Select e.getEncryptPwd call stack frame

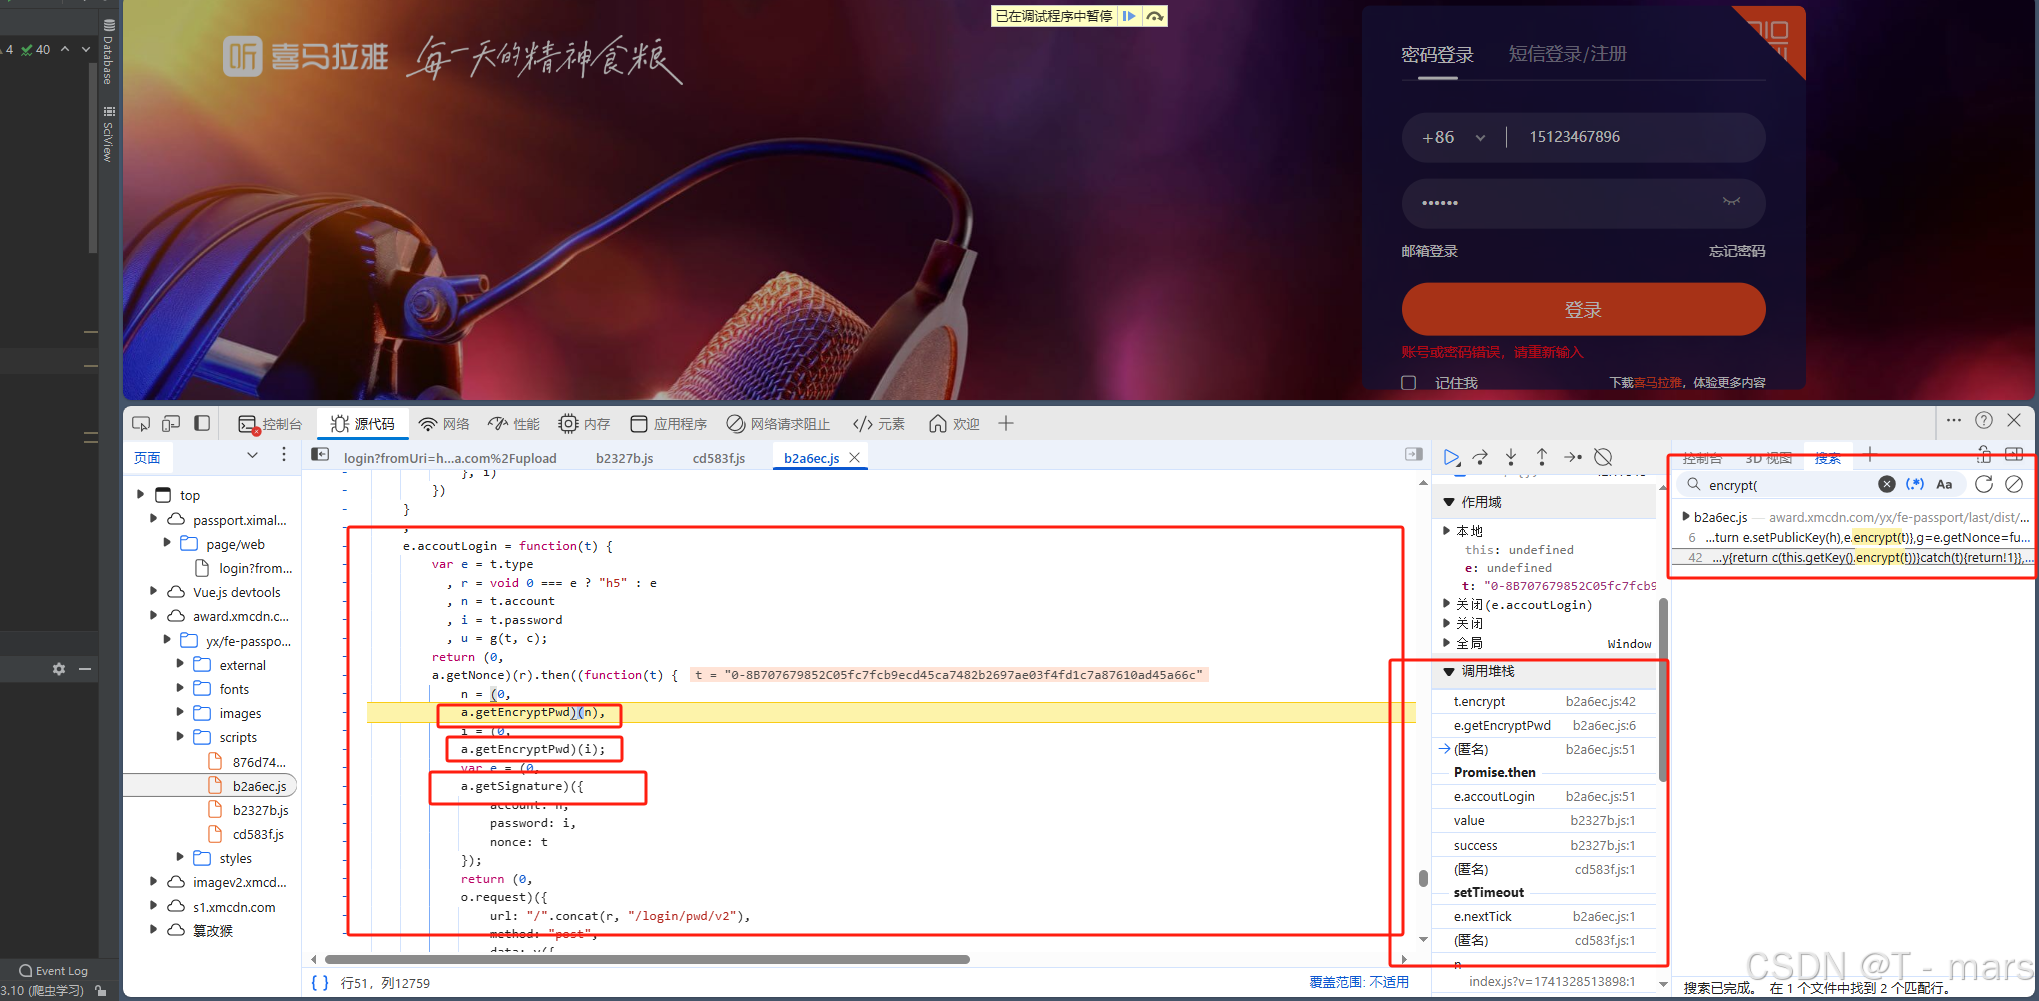(1545, 726)
